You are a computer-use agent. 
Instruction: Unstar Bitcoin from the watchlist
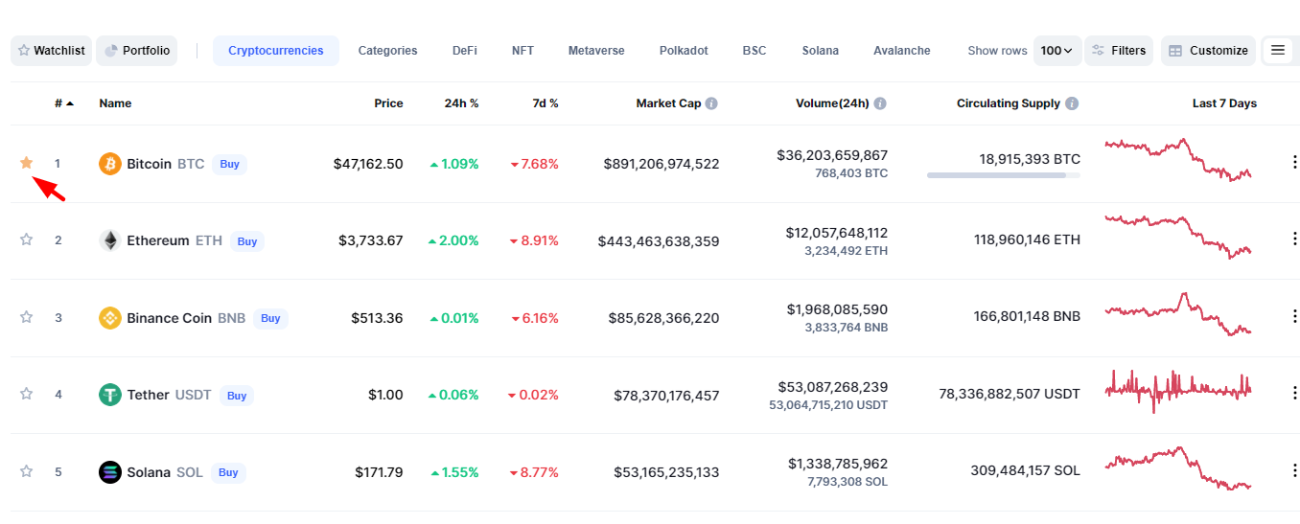click(x=27, y=163)
